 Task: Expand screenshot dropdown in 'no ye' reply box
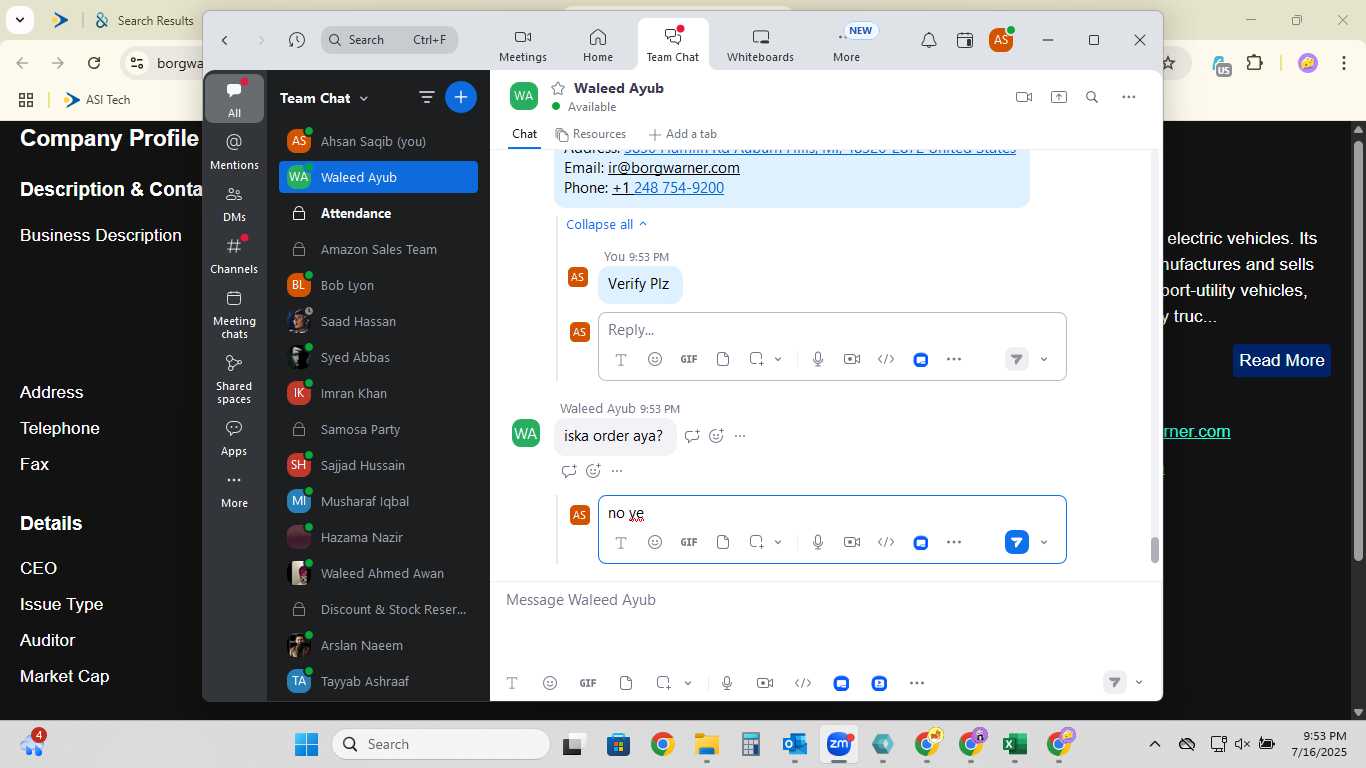coord(778,542)
